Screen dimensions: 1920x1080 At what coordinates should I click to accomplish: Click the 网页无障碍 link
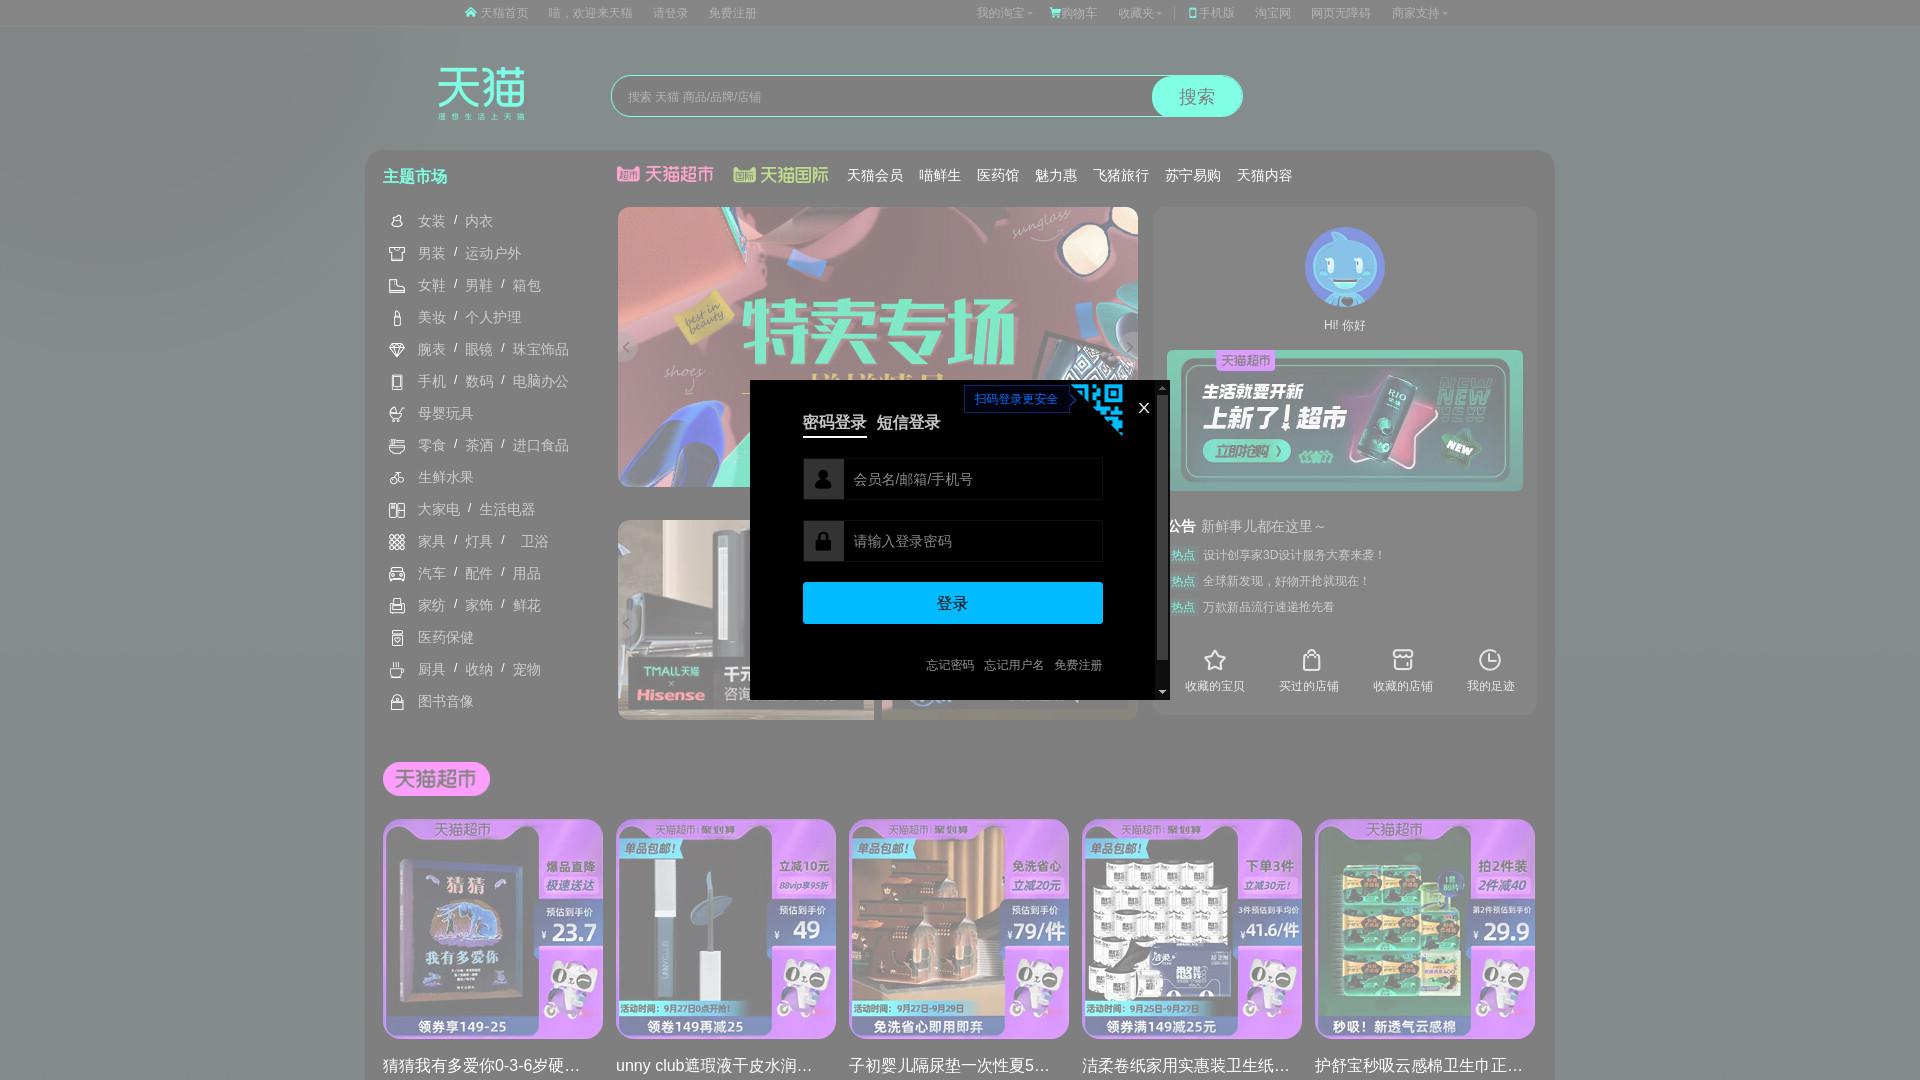[x=1341, y=13]
